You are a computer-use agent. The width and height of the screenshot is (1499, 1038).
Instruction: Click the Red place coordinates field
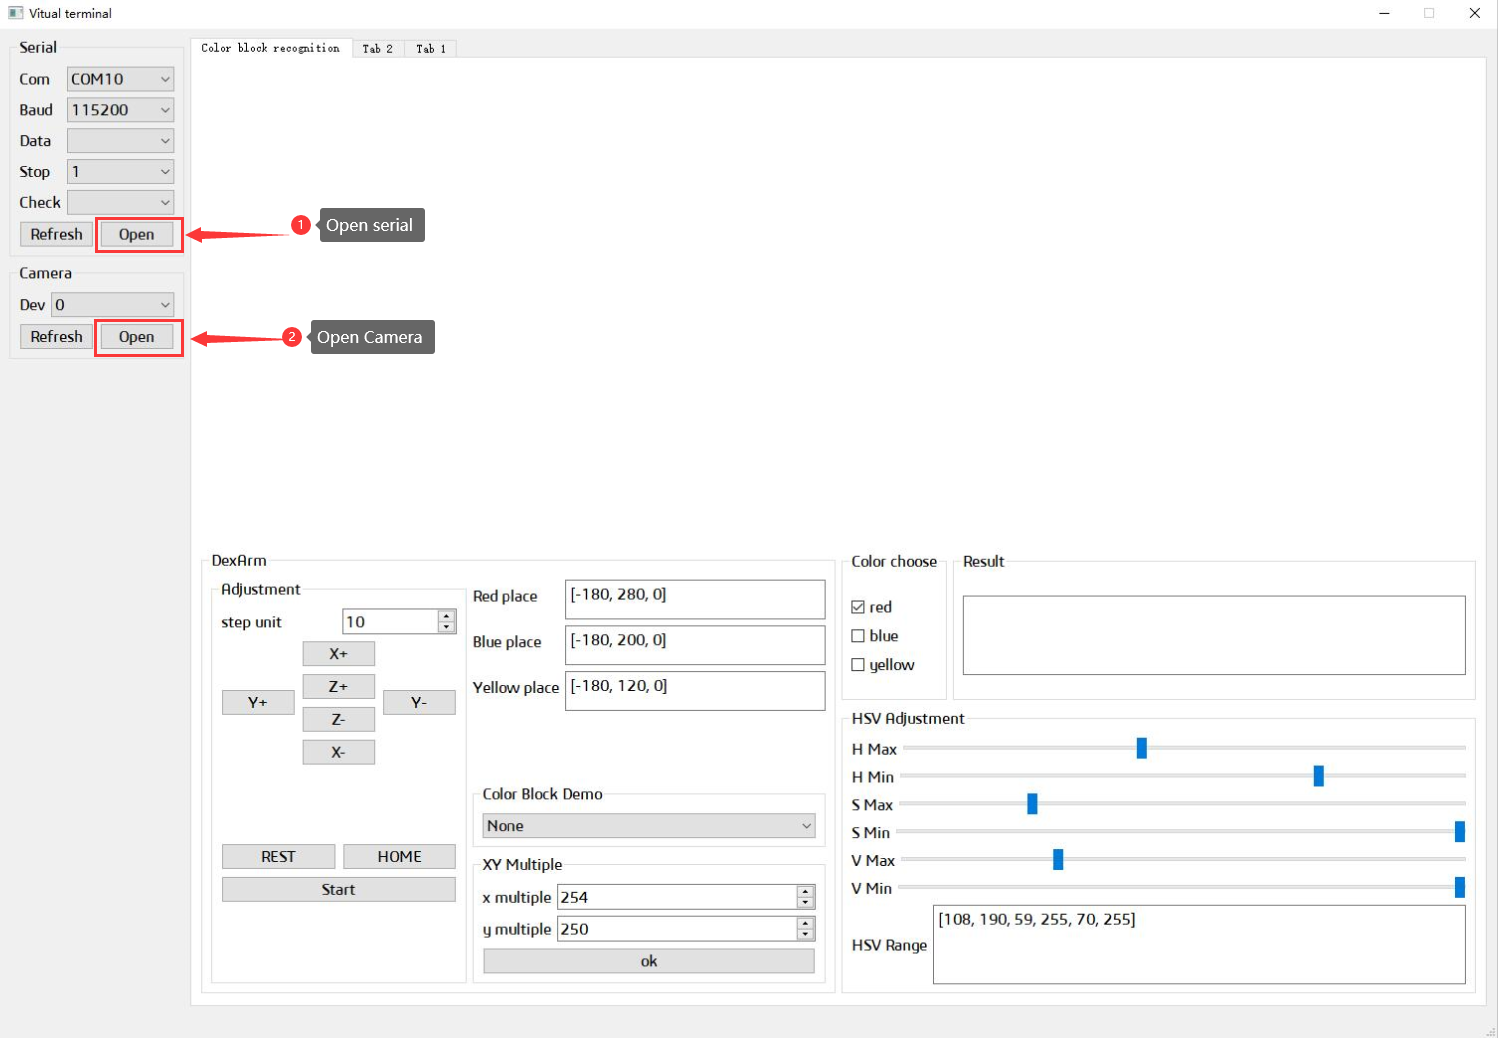tap(695, 600)
